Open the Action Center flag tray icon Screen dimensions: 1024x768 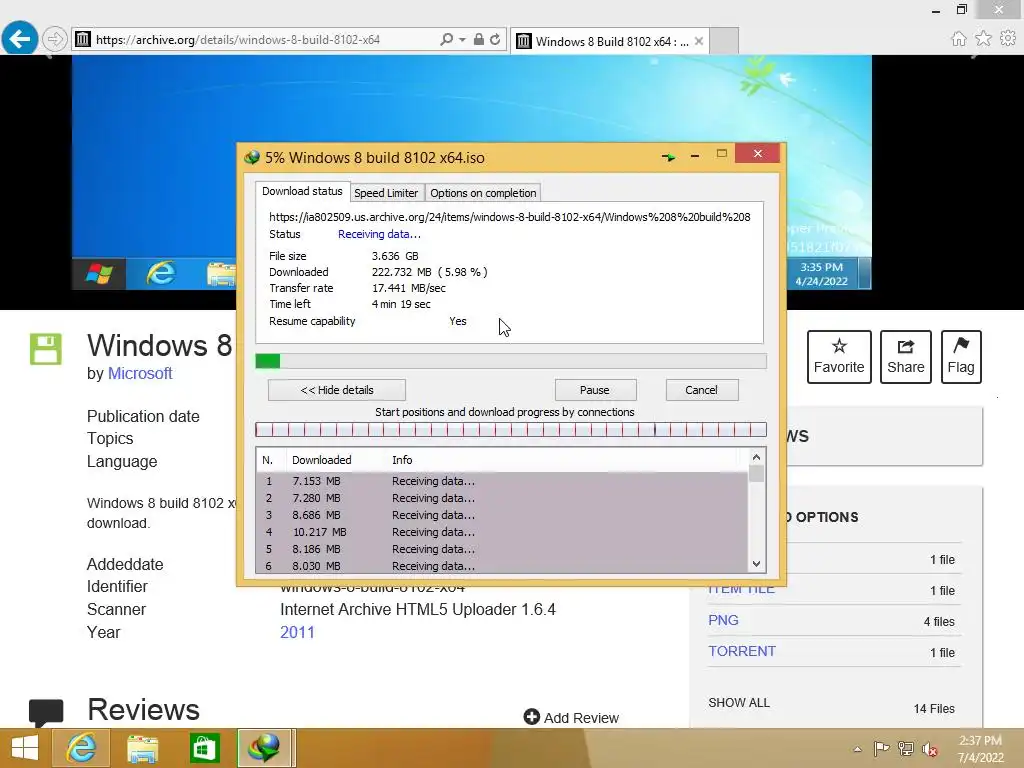pos(881,748)
